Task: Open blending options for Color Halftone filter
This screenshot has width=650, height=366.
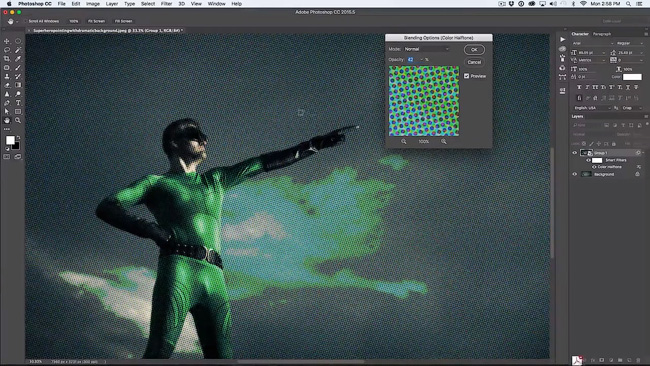Action: coord(638,167)
